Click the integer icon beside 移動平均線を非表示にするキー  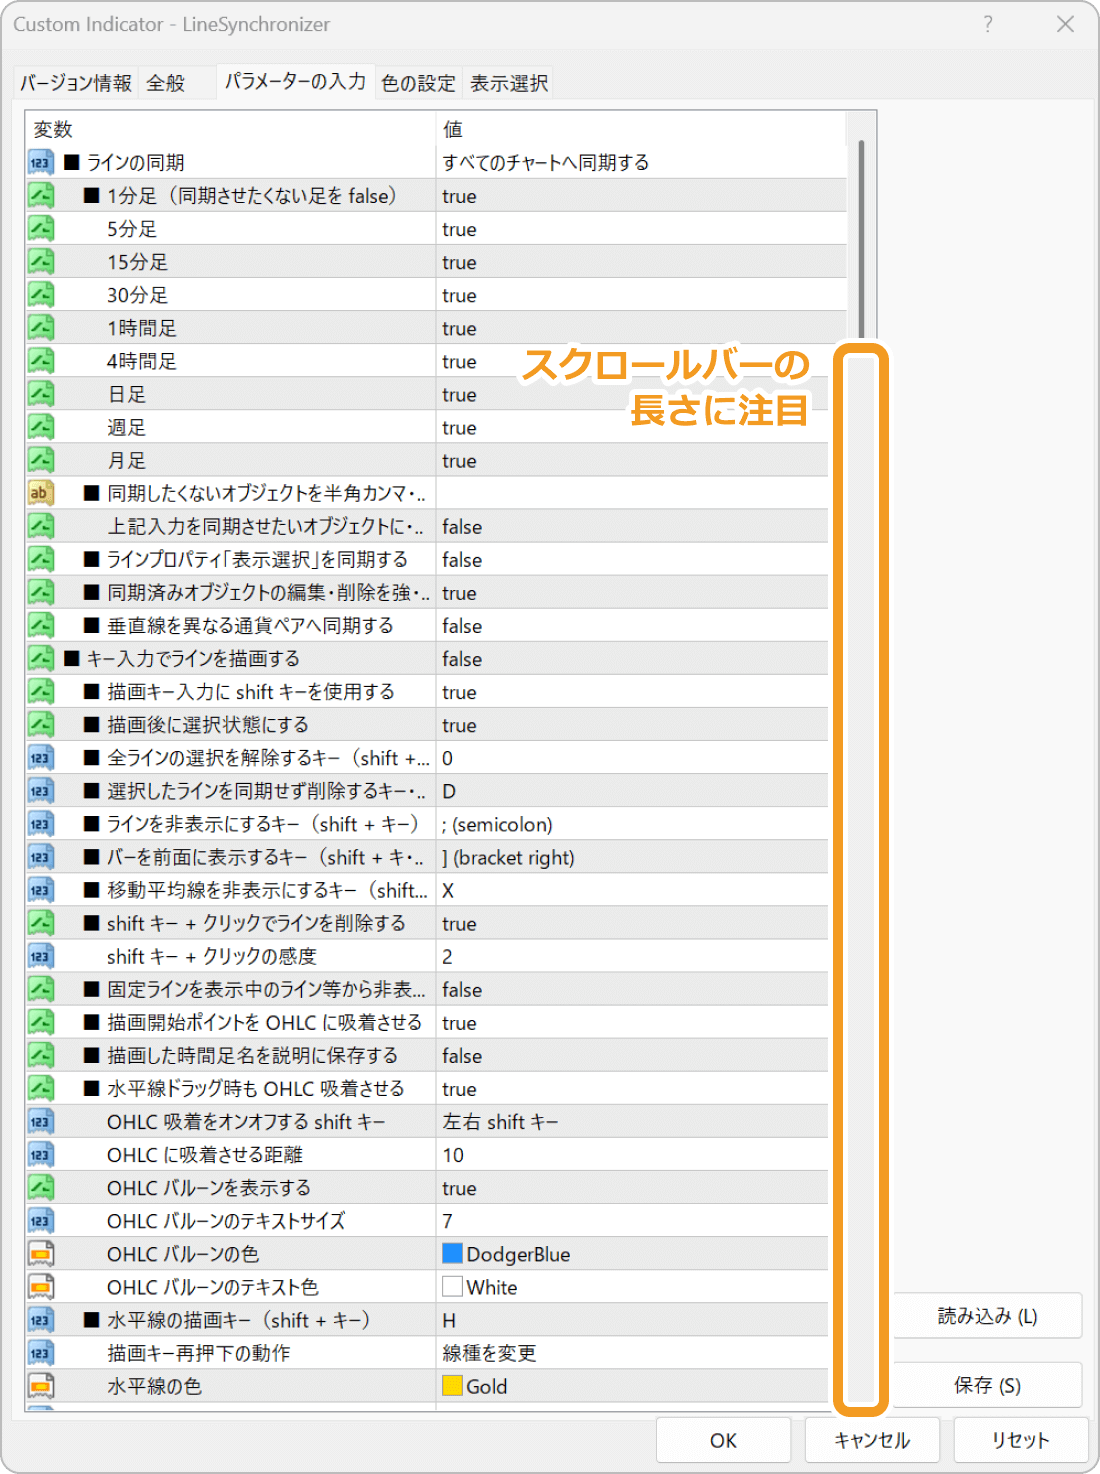(40, 889)
